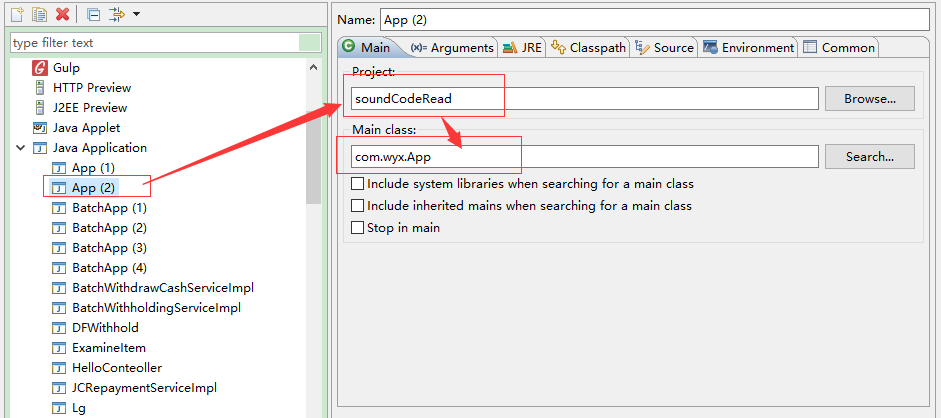
Task: Select Java Applet in the tree
Action: [86, 128]
